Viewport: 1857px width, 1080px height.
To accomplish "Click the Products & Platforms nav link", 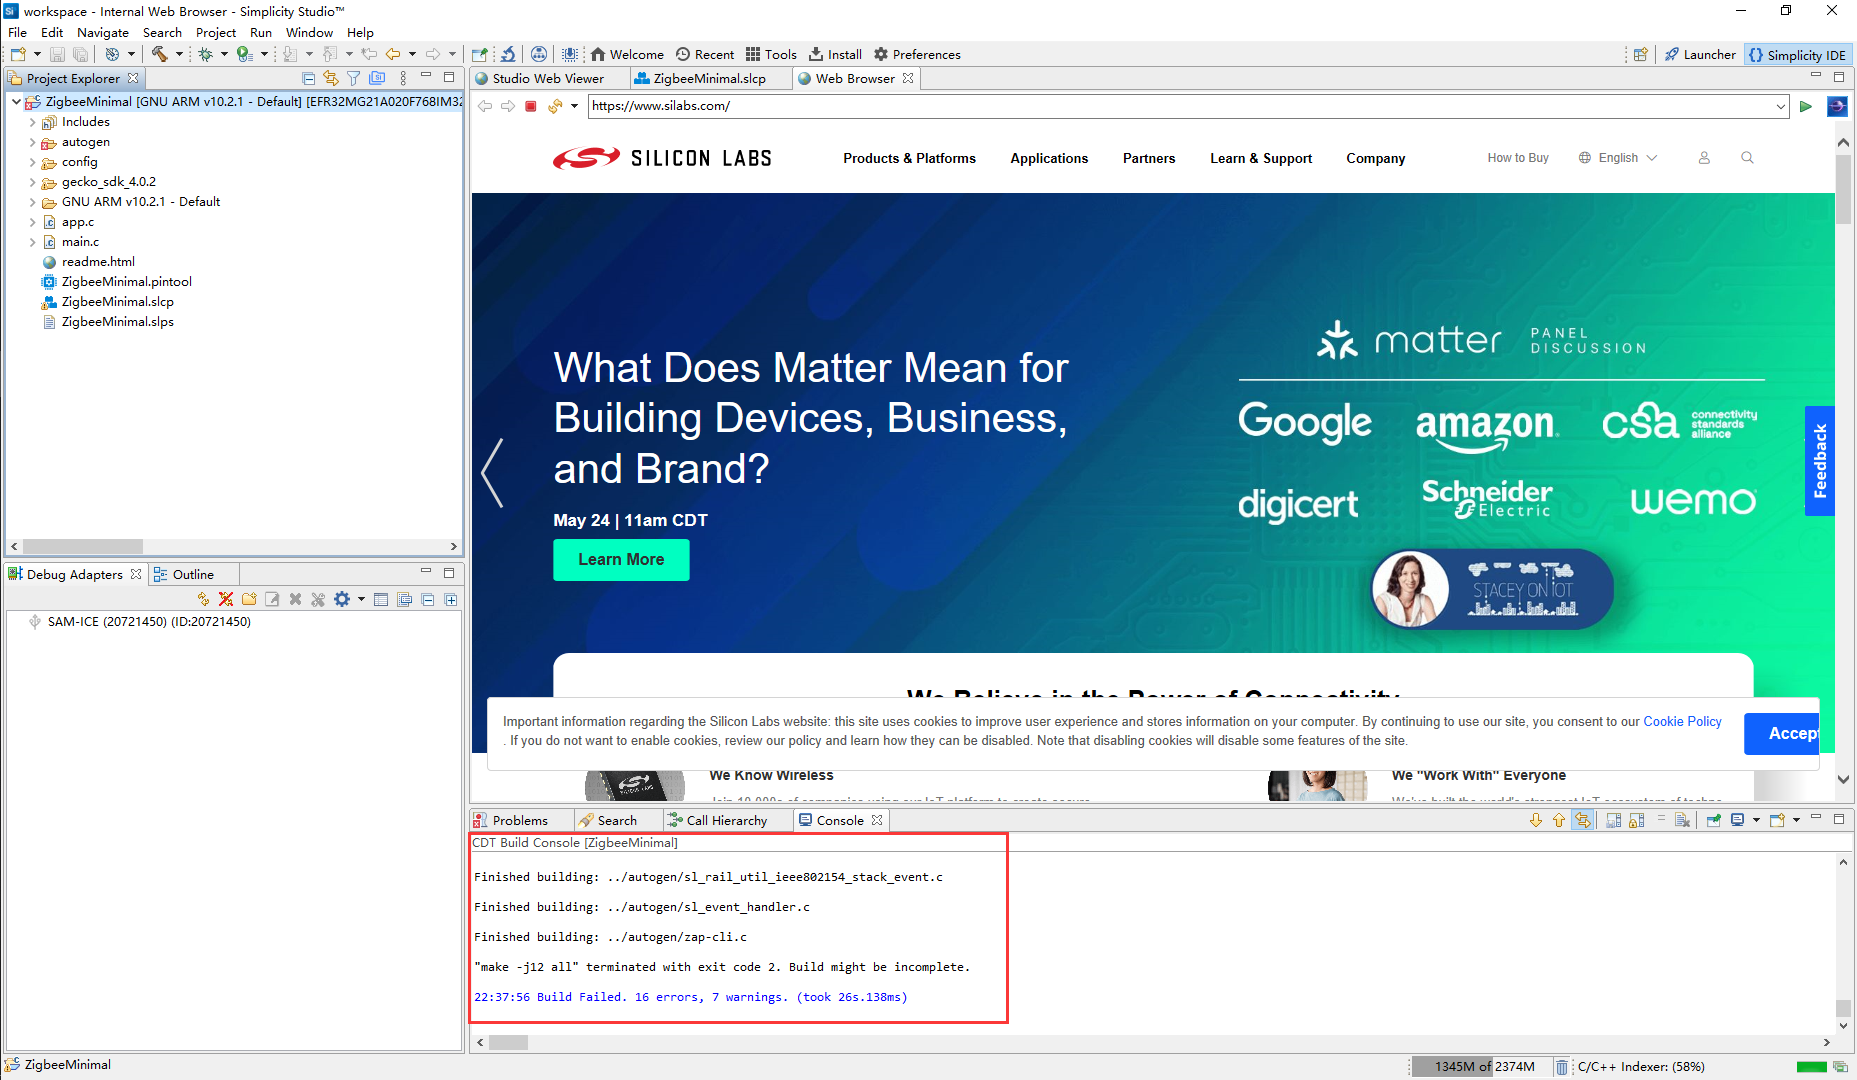I will pyautogui.click(x=909, y=158).
